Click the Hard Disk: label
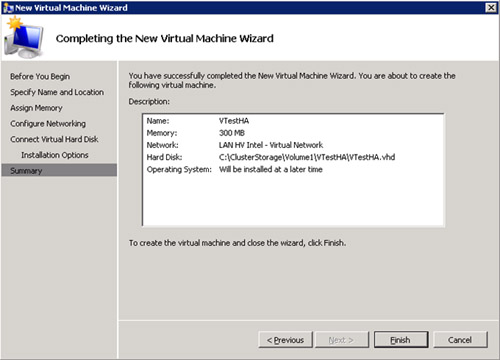Image resolution: width=500 pixels, height=360 pixels. coord(164,157)
